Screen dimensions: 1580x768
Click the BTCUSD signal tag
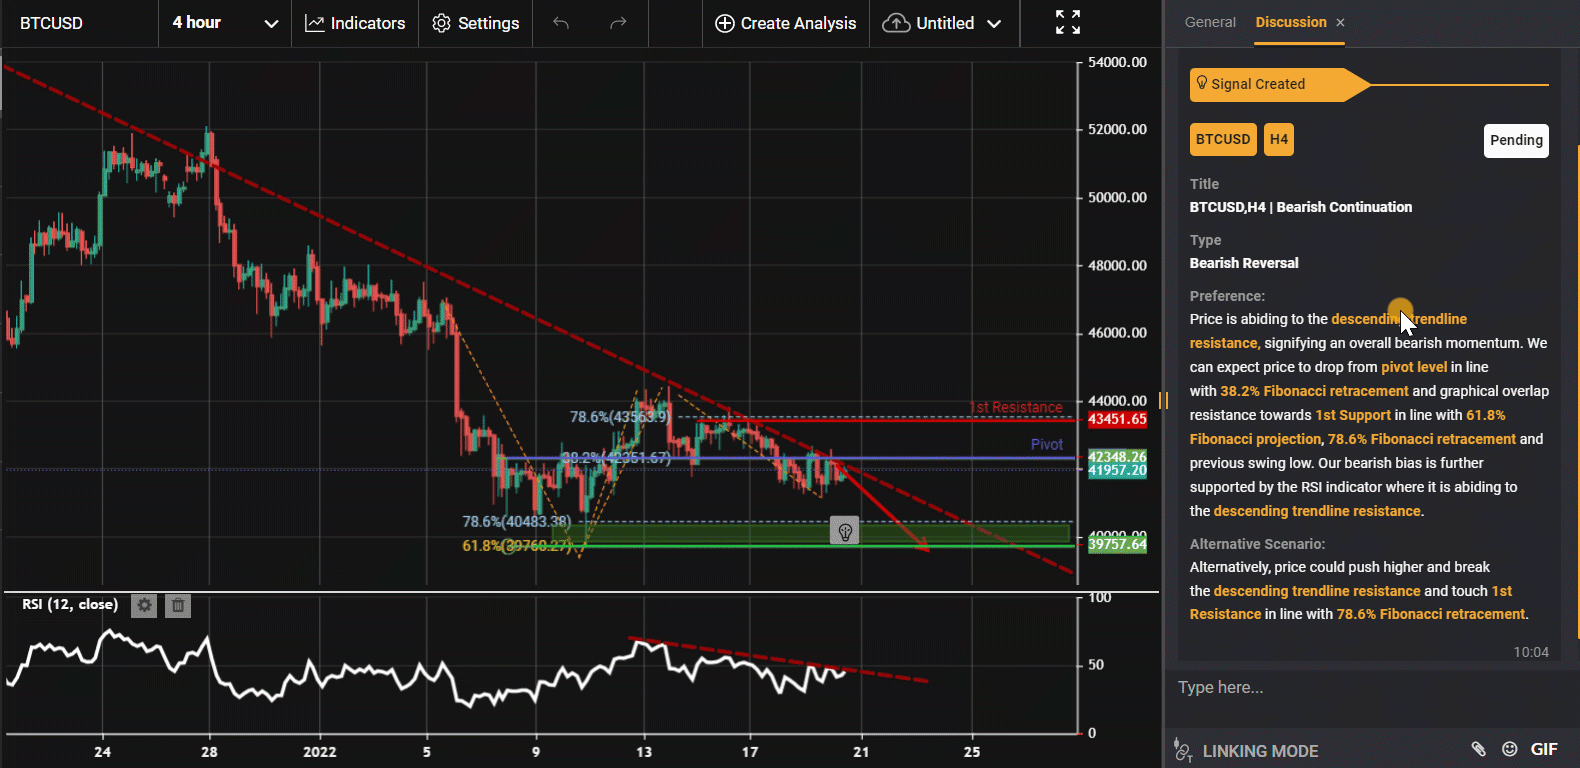pyautogui.click(x=1223, y=139)
